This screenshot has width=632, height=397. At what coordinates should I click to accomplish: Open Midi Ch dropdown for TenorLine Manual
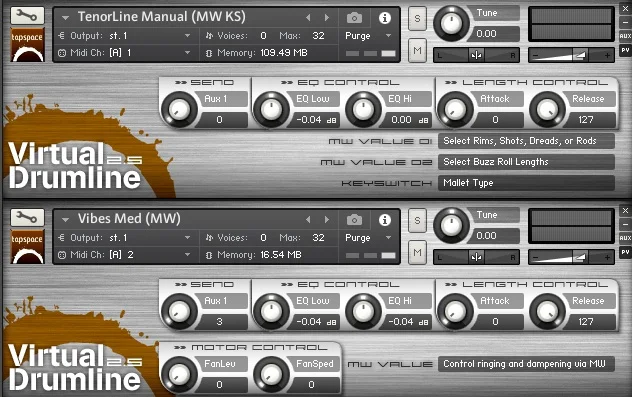click(187, 52)
